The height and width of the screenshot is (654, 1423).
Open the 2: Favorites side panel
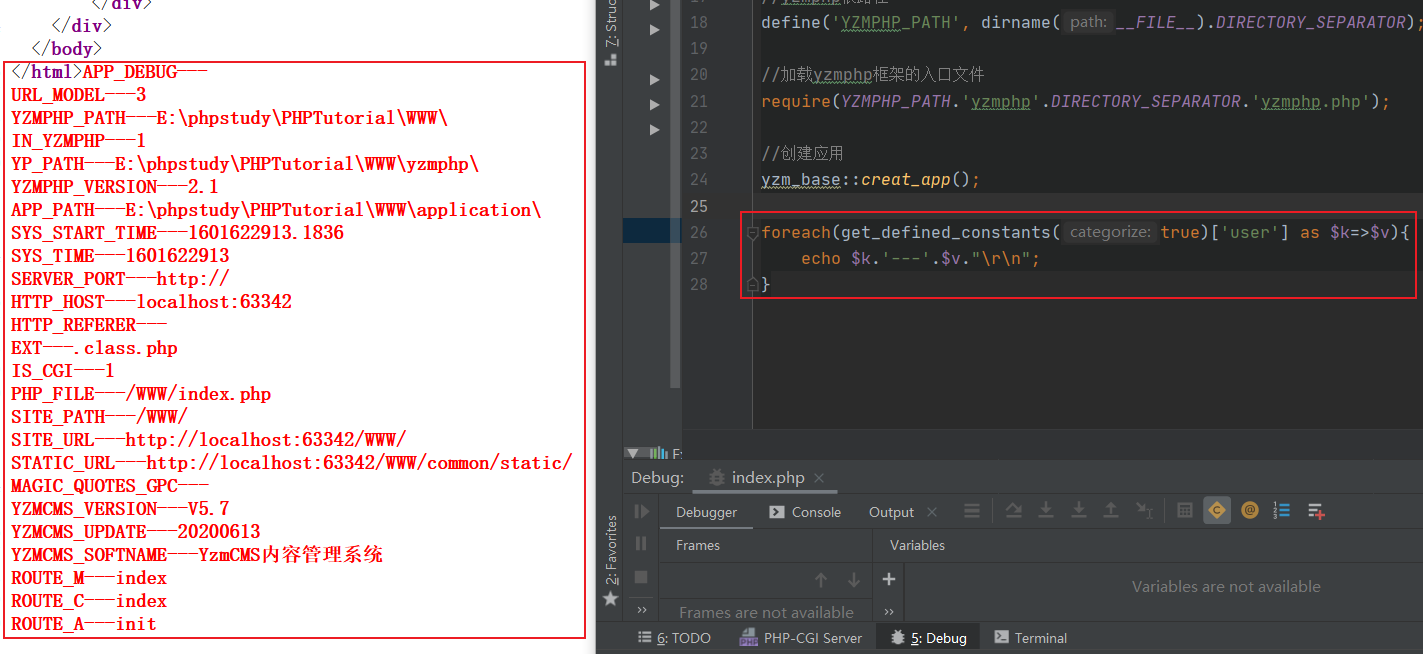tap(610, 551)
